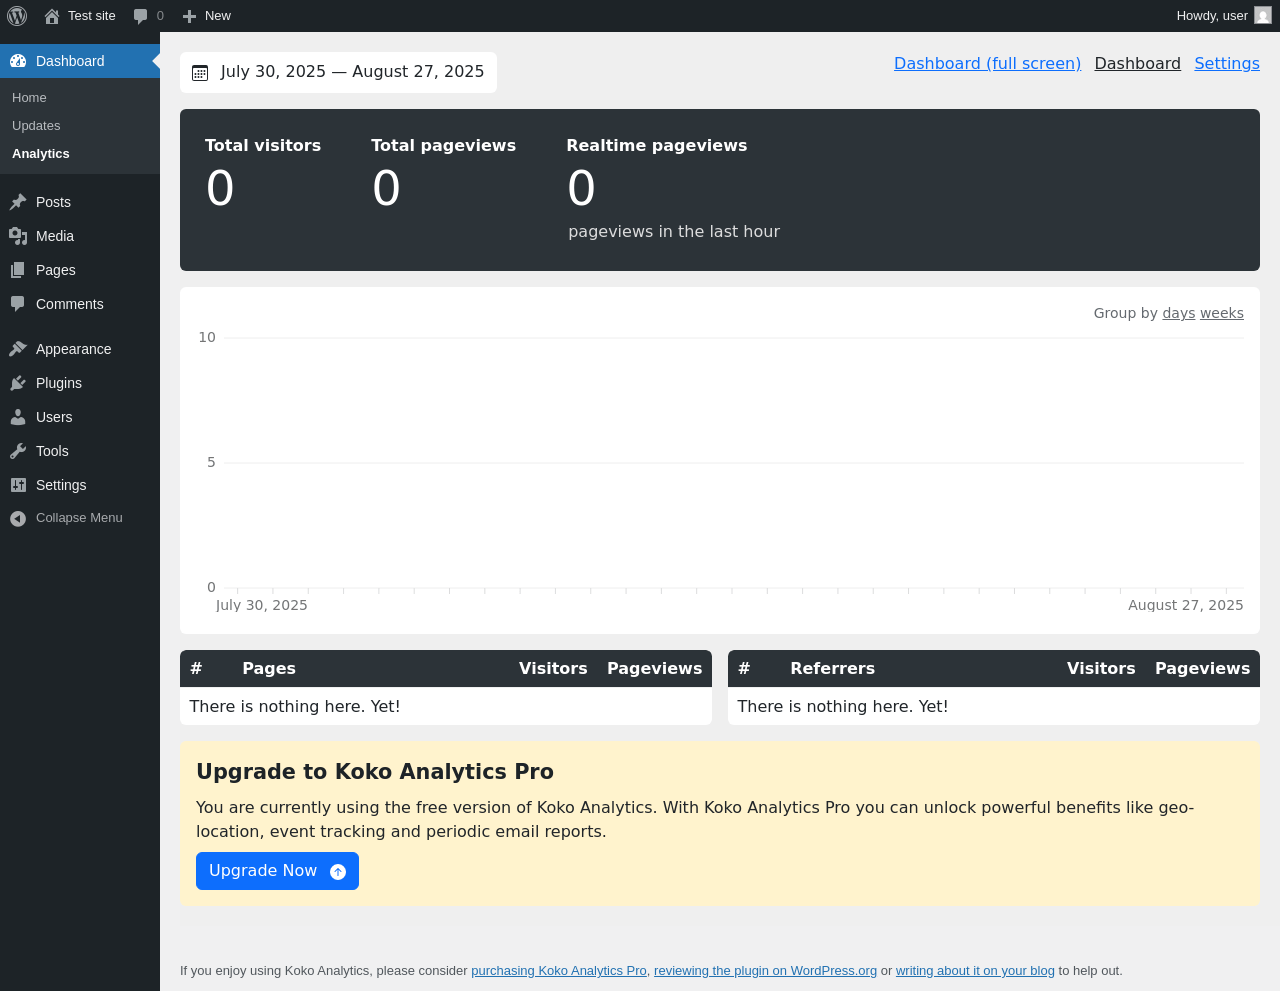Click the Upgrade to Koko Analytics Pro heading
The image size is (1280, 991).
click(x=375, y=771)
